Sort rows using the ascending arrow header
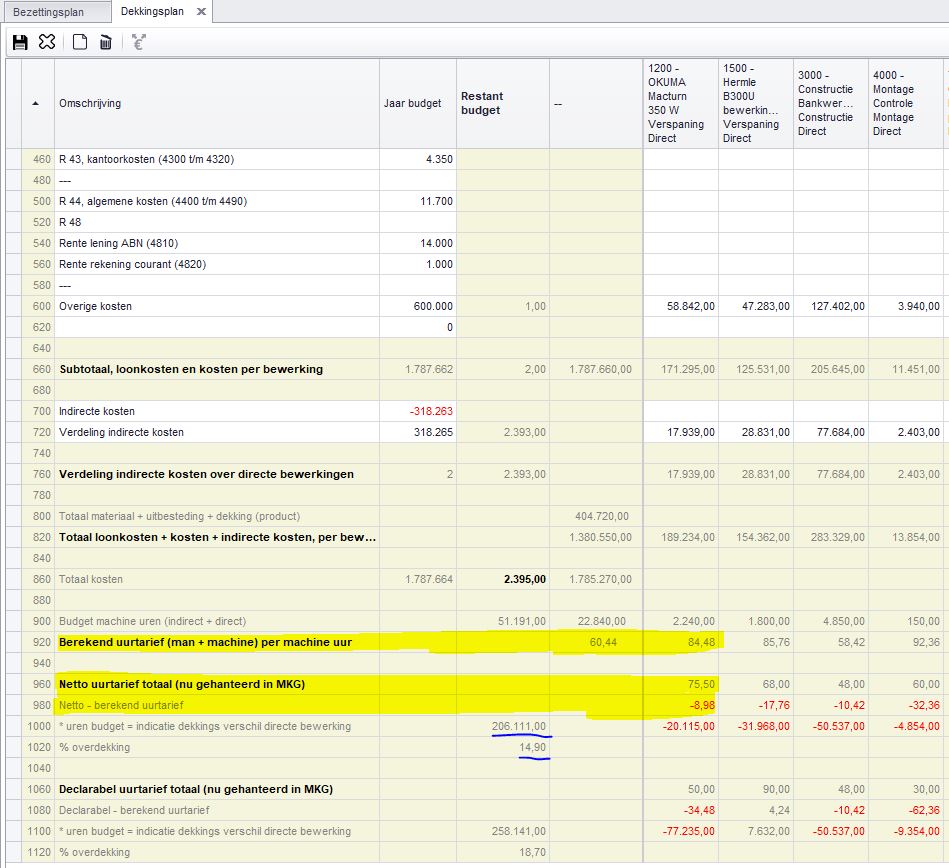Viewport: 949px width, 868px height. pos(36,104)
